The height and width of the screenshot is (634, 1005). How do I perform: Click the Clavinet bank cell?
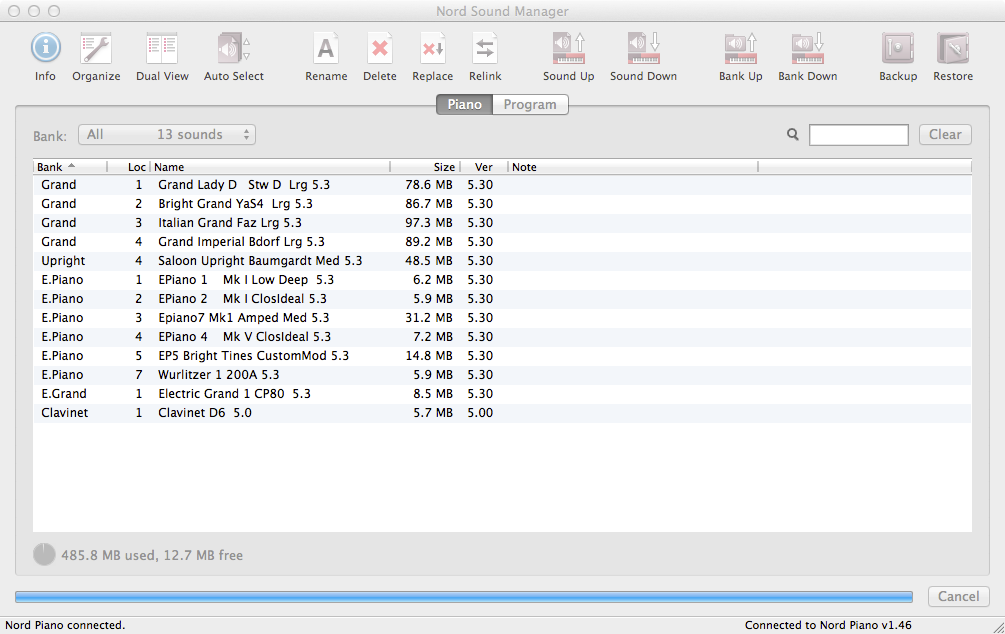(65, 413)
